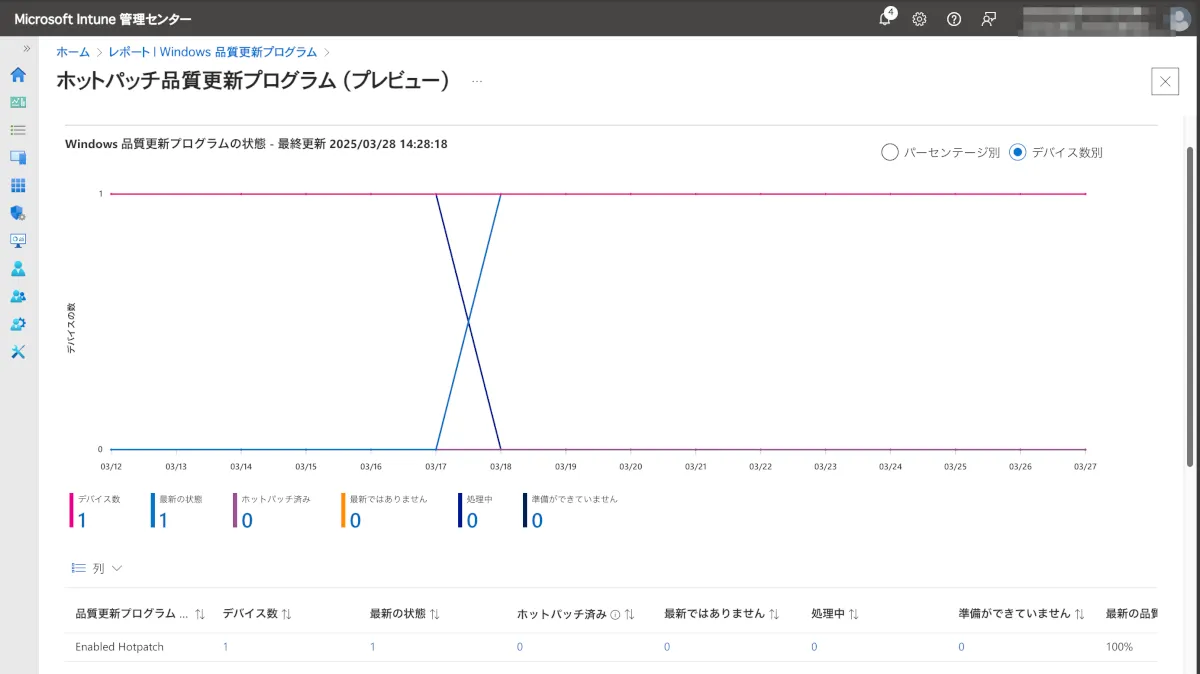The height and width of the screenshot is (674, 1200).
Task: Open Endpoint security shield icon
Action: [18, 213]
